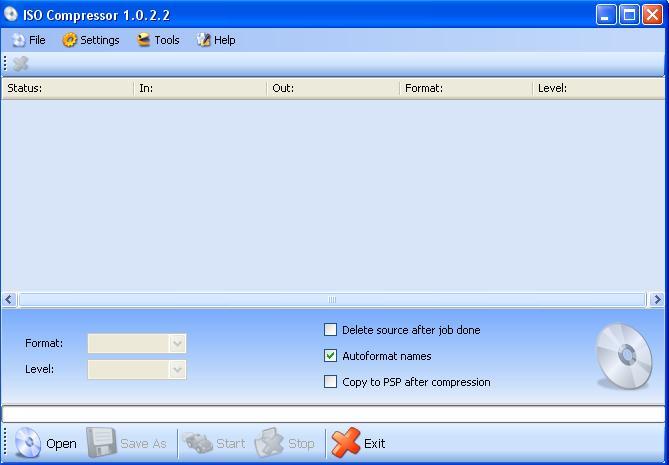Click the remove item icon in top toolbar
This screenshot has width=669, height=465.
point(20,64)
